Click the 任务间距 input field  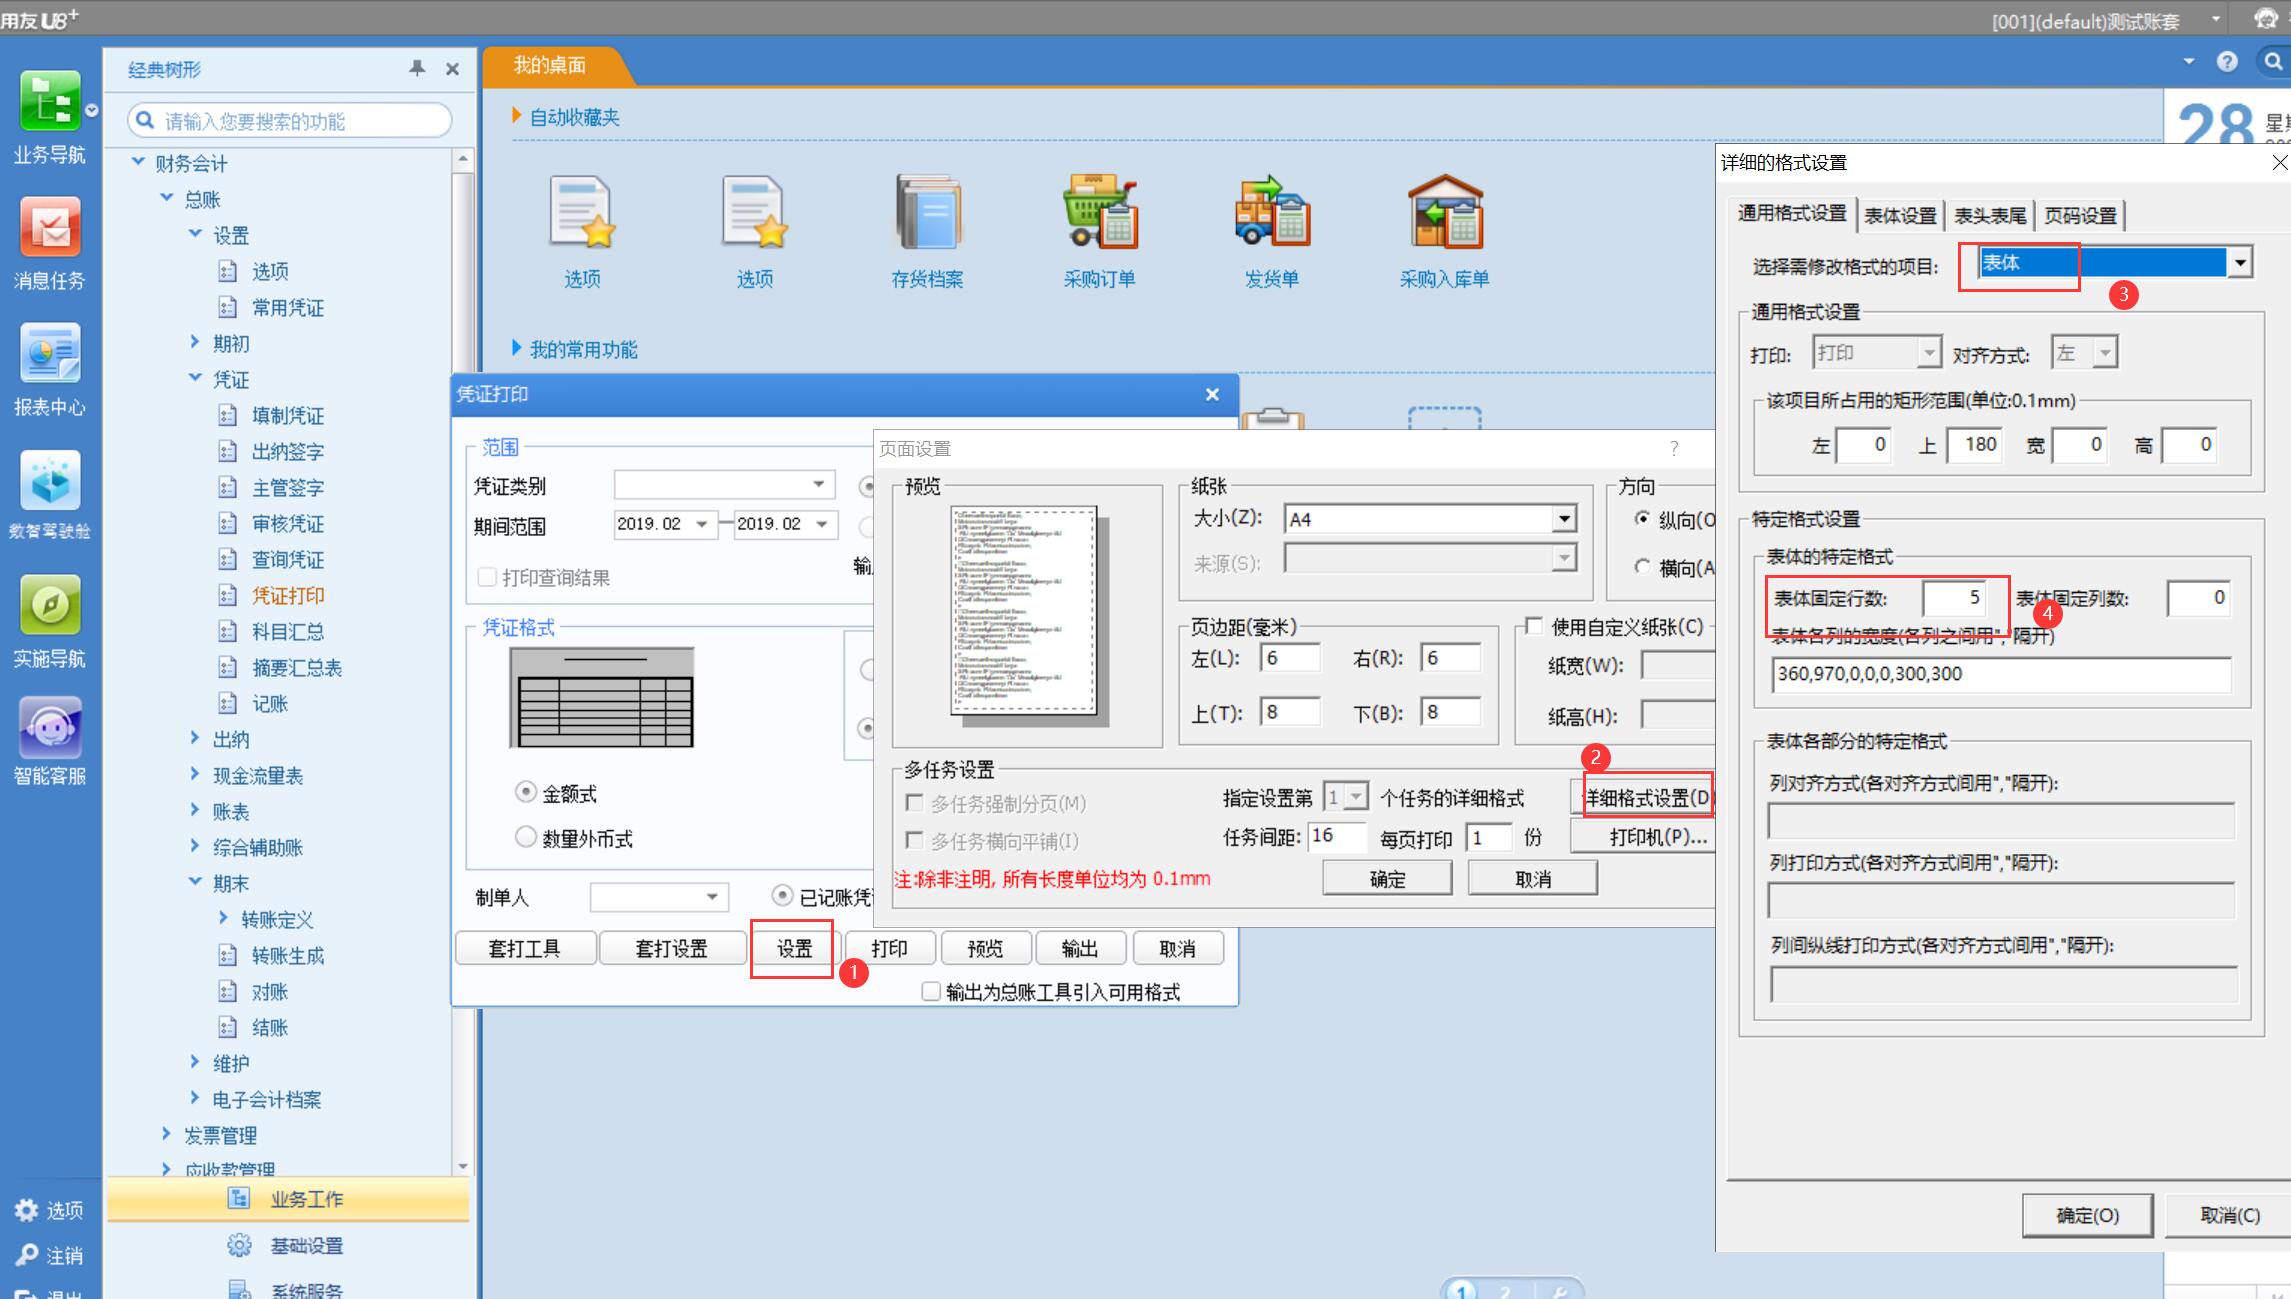tap(1336, 836)
